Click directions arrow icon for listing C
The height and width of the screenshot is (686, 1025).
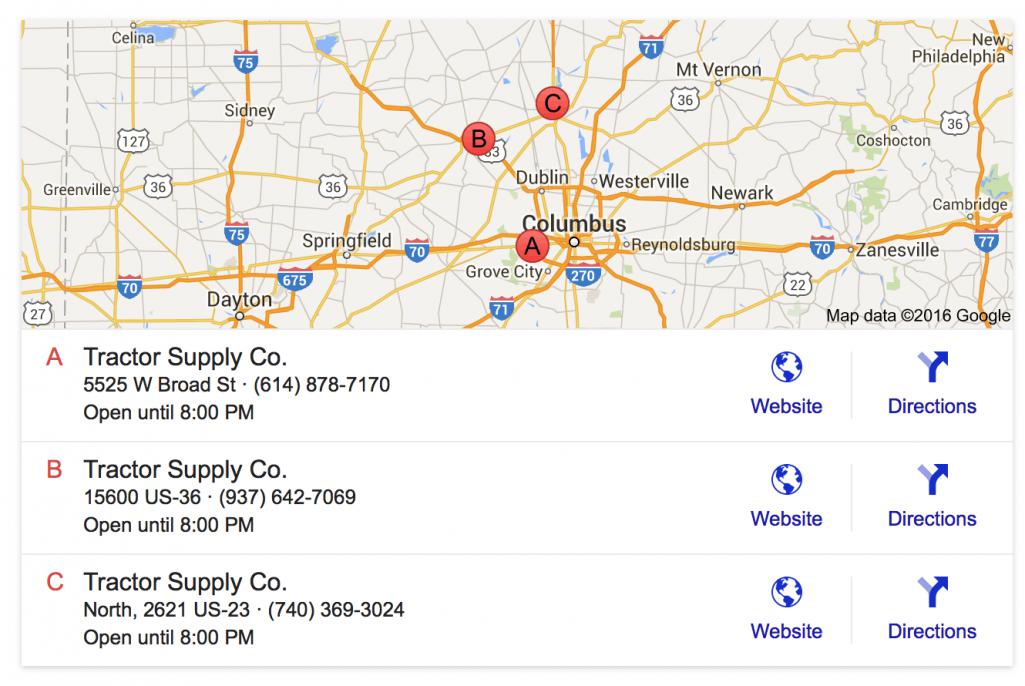[932, 592]
